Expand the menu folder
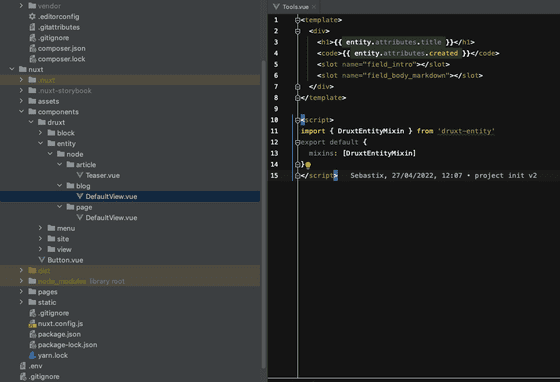560x382 pixels. (40, 228)
